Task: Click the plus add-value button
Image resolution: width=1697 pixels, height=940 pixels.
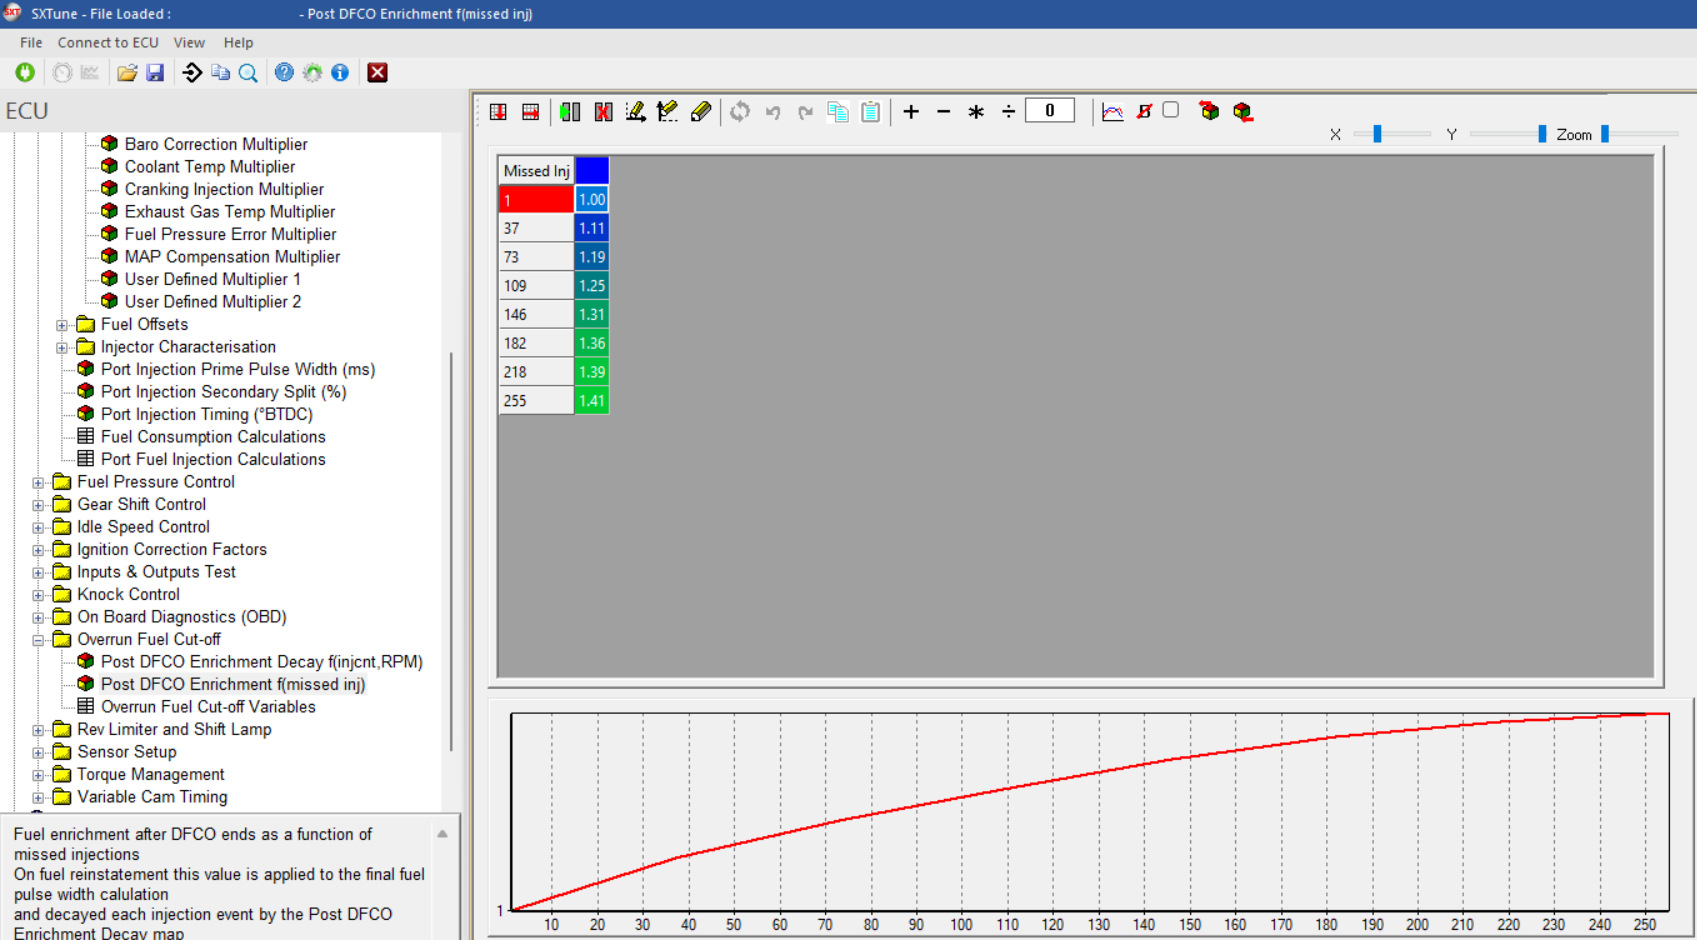Action: (x=911, y=112)
